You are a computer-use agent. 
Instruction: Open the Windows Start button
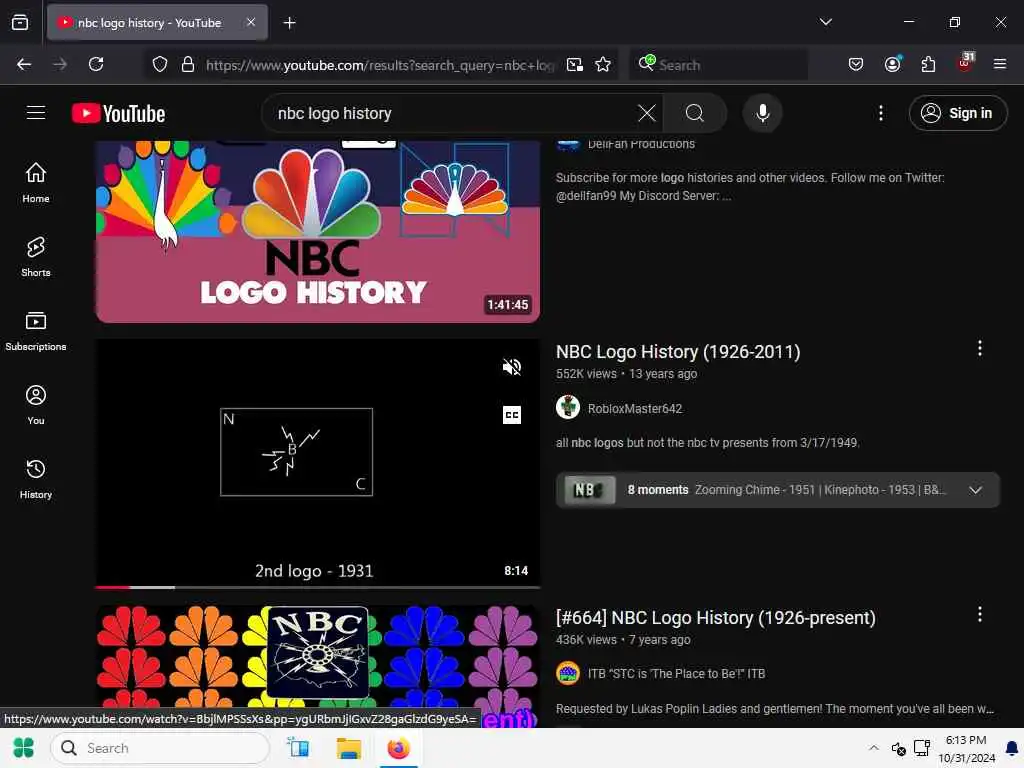(24, 748)
